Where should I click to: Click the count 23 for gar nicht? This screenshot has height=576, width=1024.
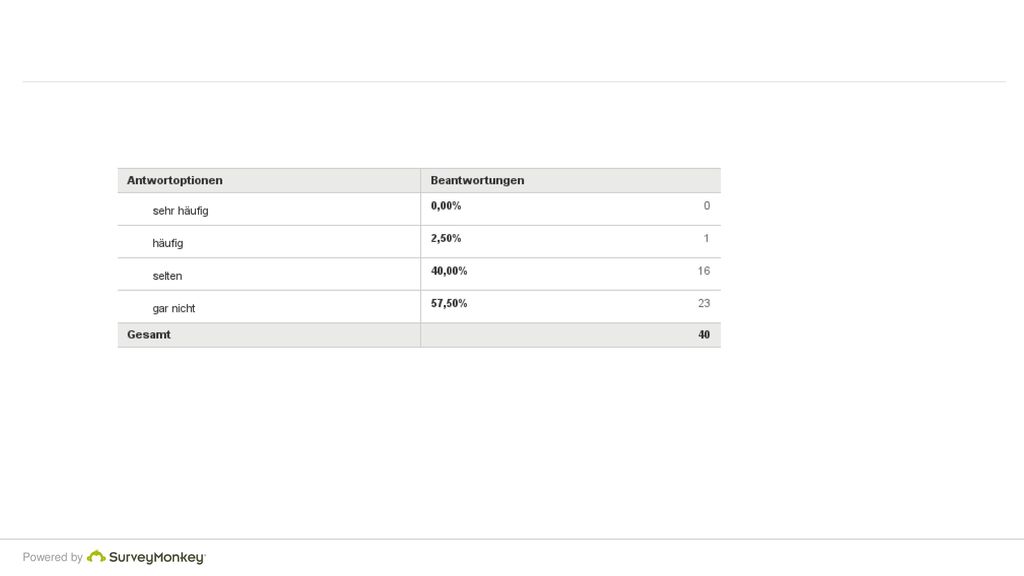(703, 303)
